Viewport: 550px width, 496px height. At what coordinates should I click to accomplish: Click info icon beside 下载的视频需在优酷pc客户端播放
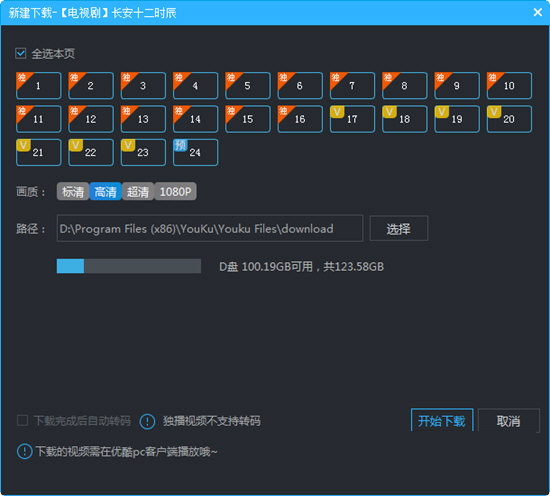[25, 451]
